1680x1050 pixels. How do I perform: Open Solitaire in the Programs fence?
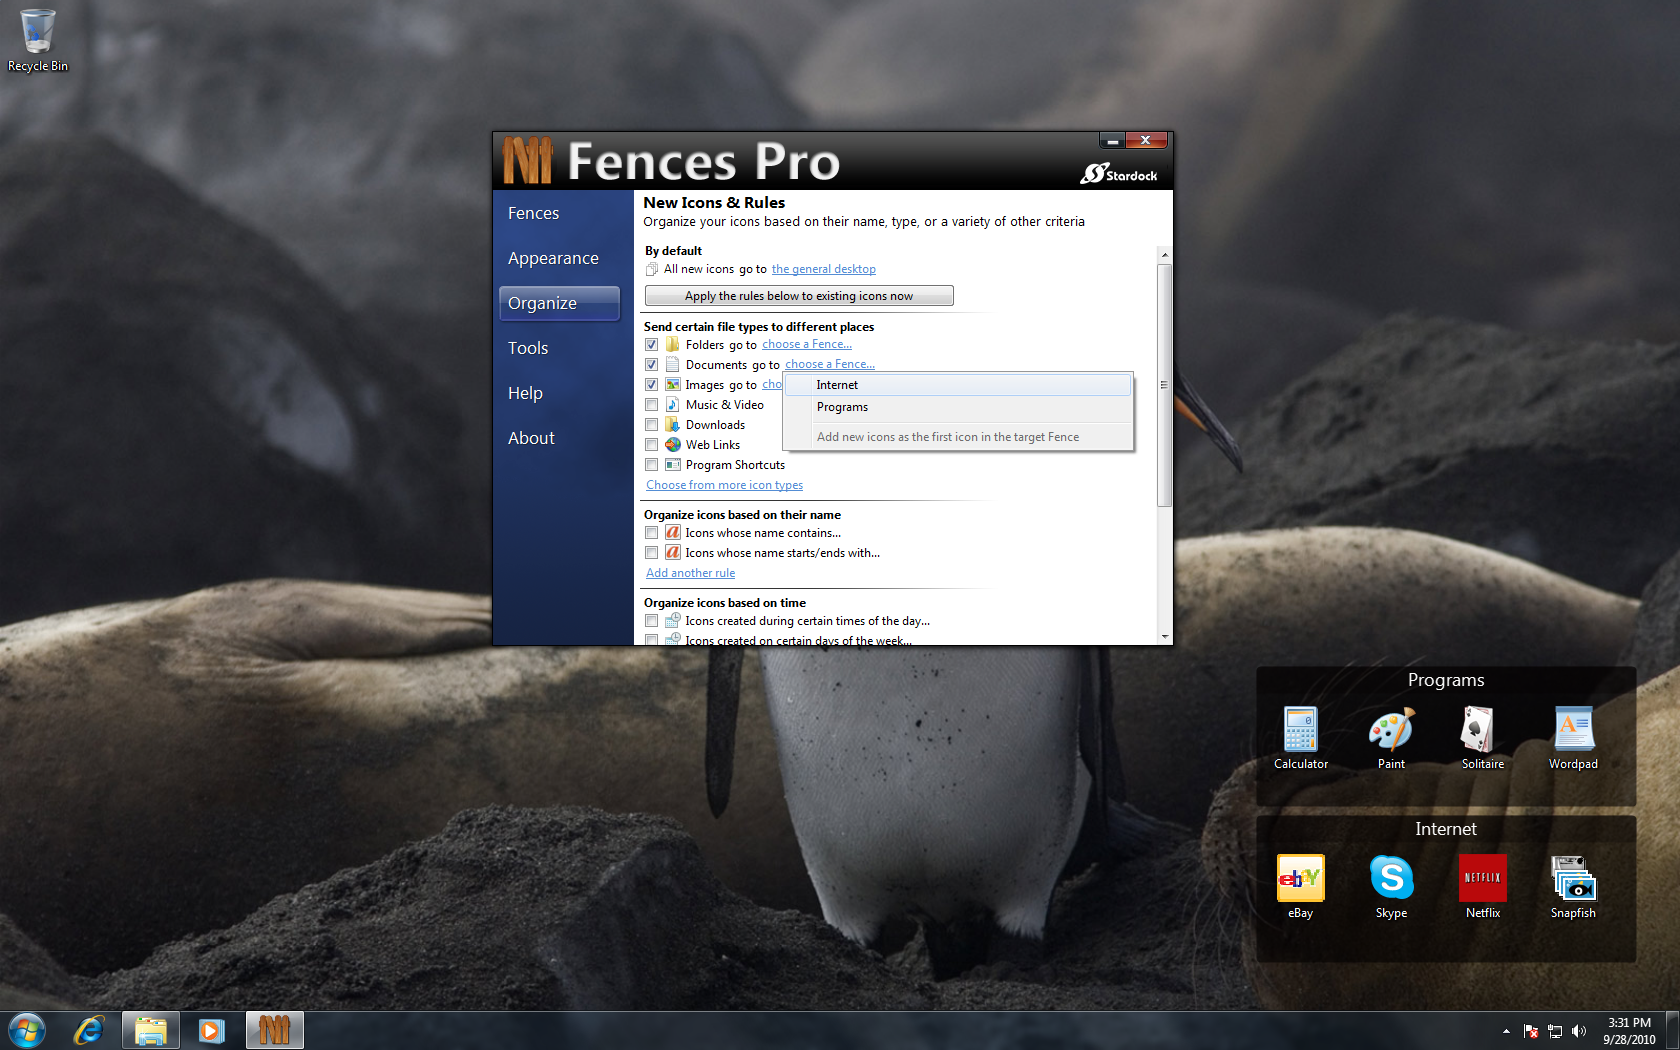click(x=1482, y=738)
